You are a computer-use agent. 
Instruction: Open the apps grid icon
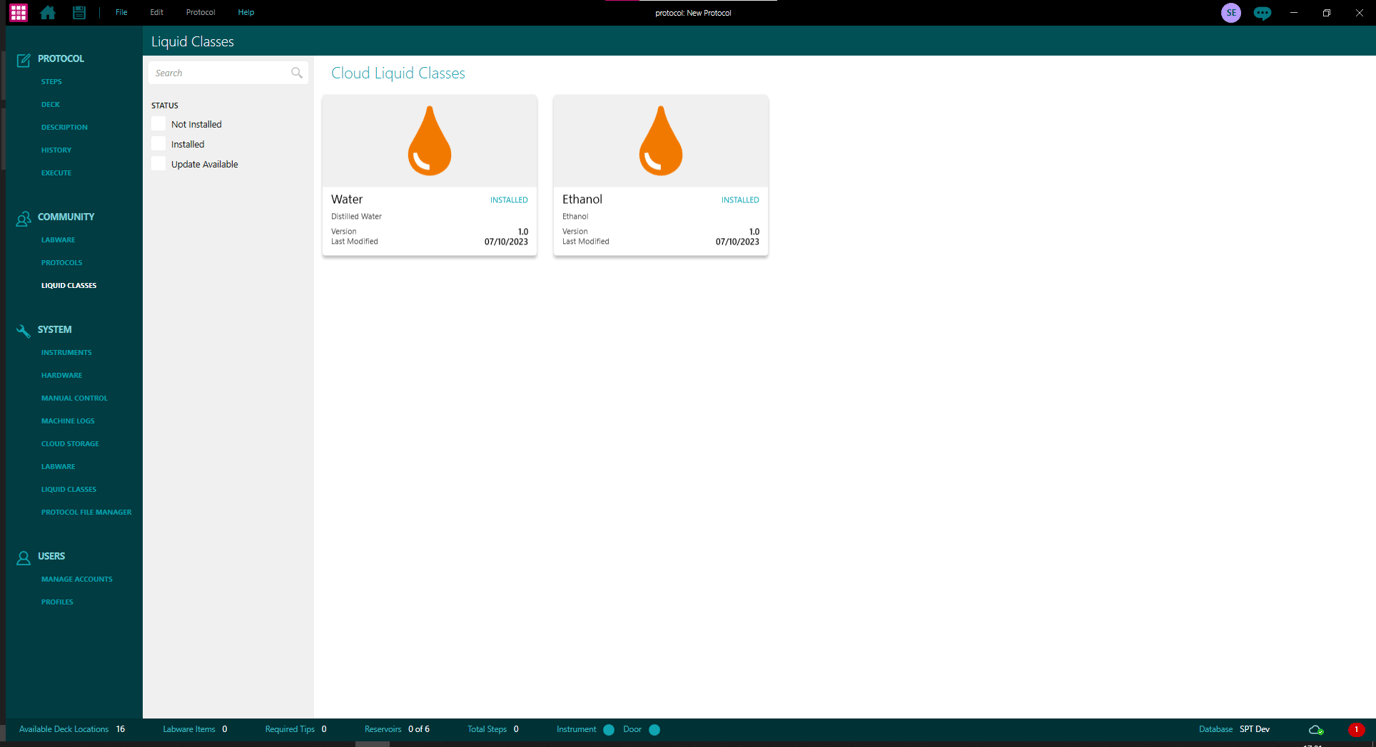(18, 12)
